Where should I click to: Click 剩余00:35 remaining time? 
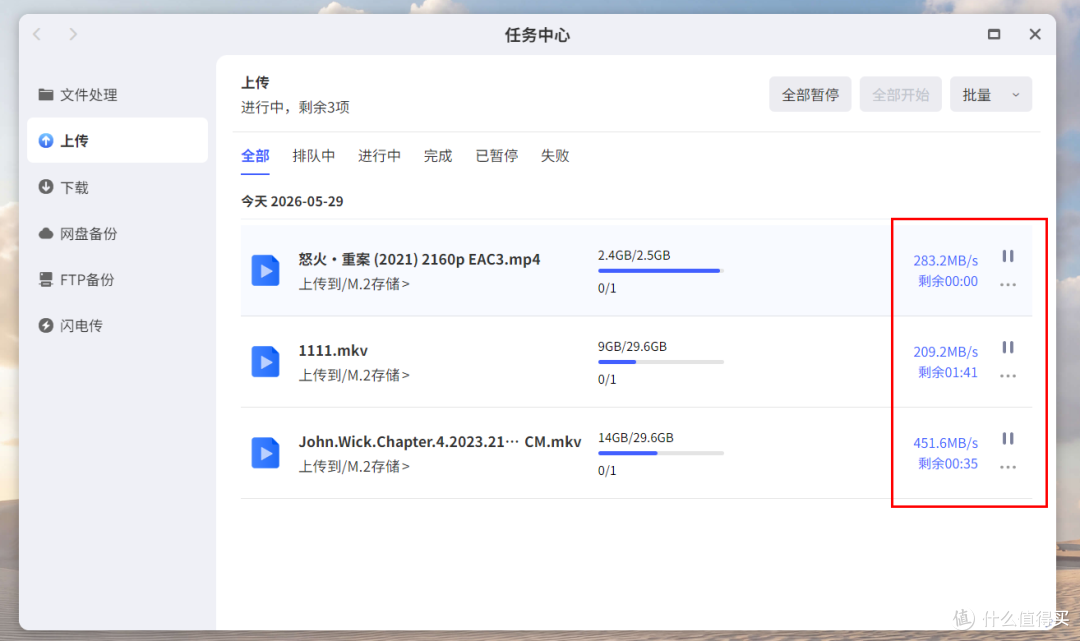pos(948,463)
